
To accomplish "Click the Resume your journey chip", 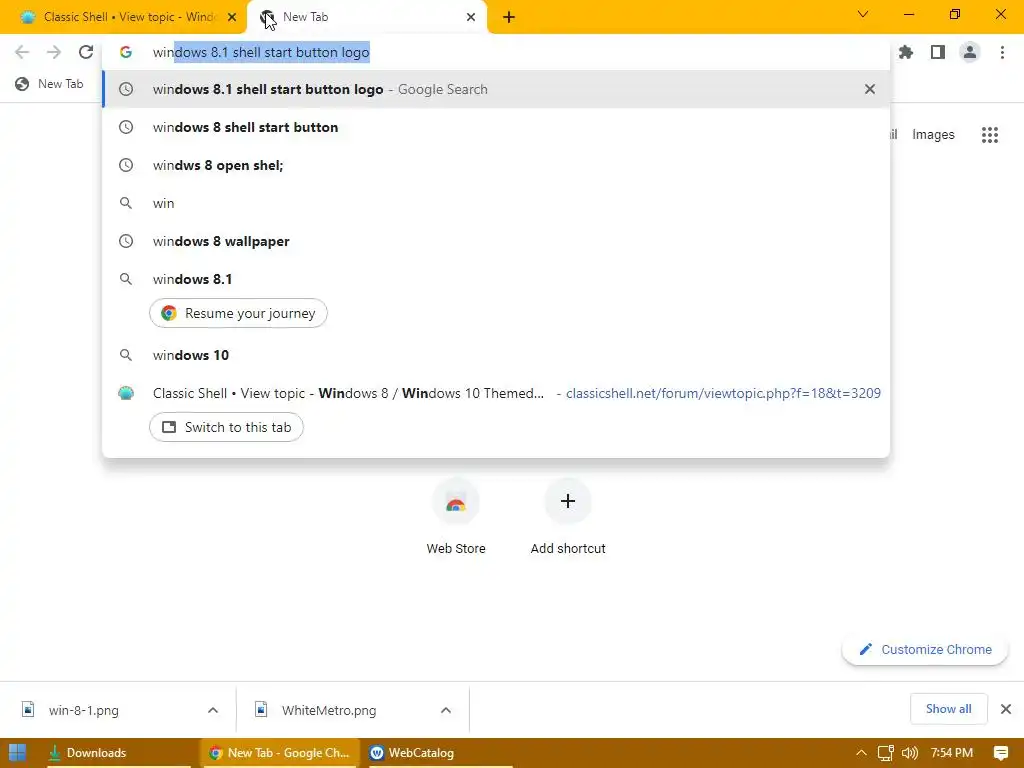I will coord(238,313).
